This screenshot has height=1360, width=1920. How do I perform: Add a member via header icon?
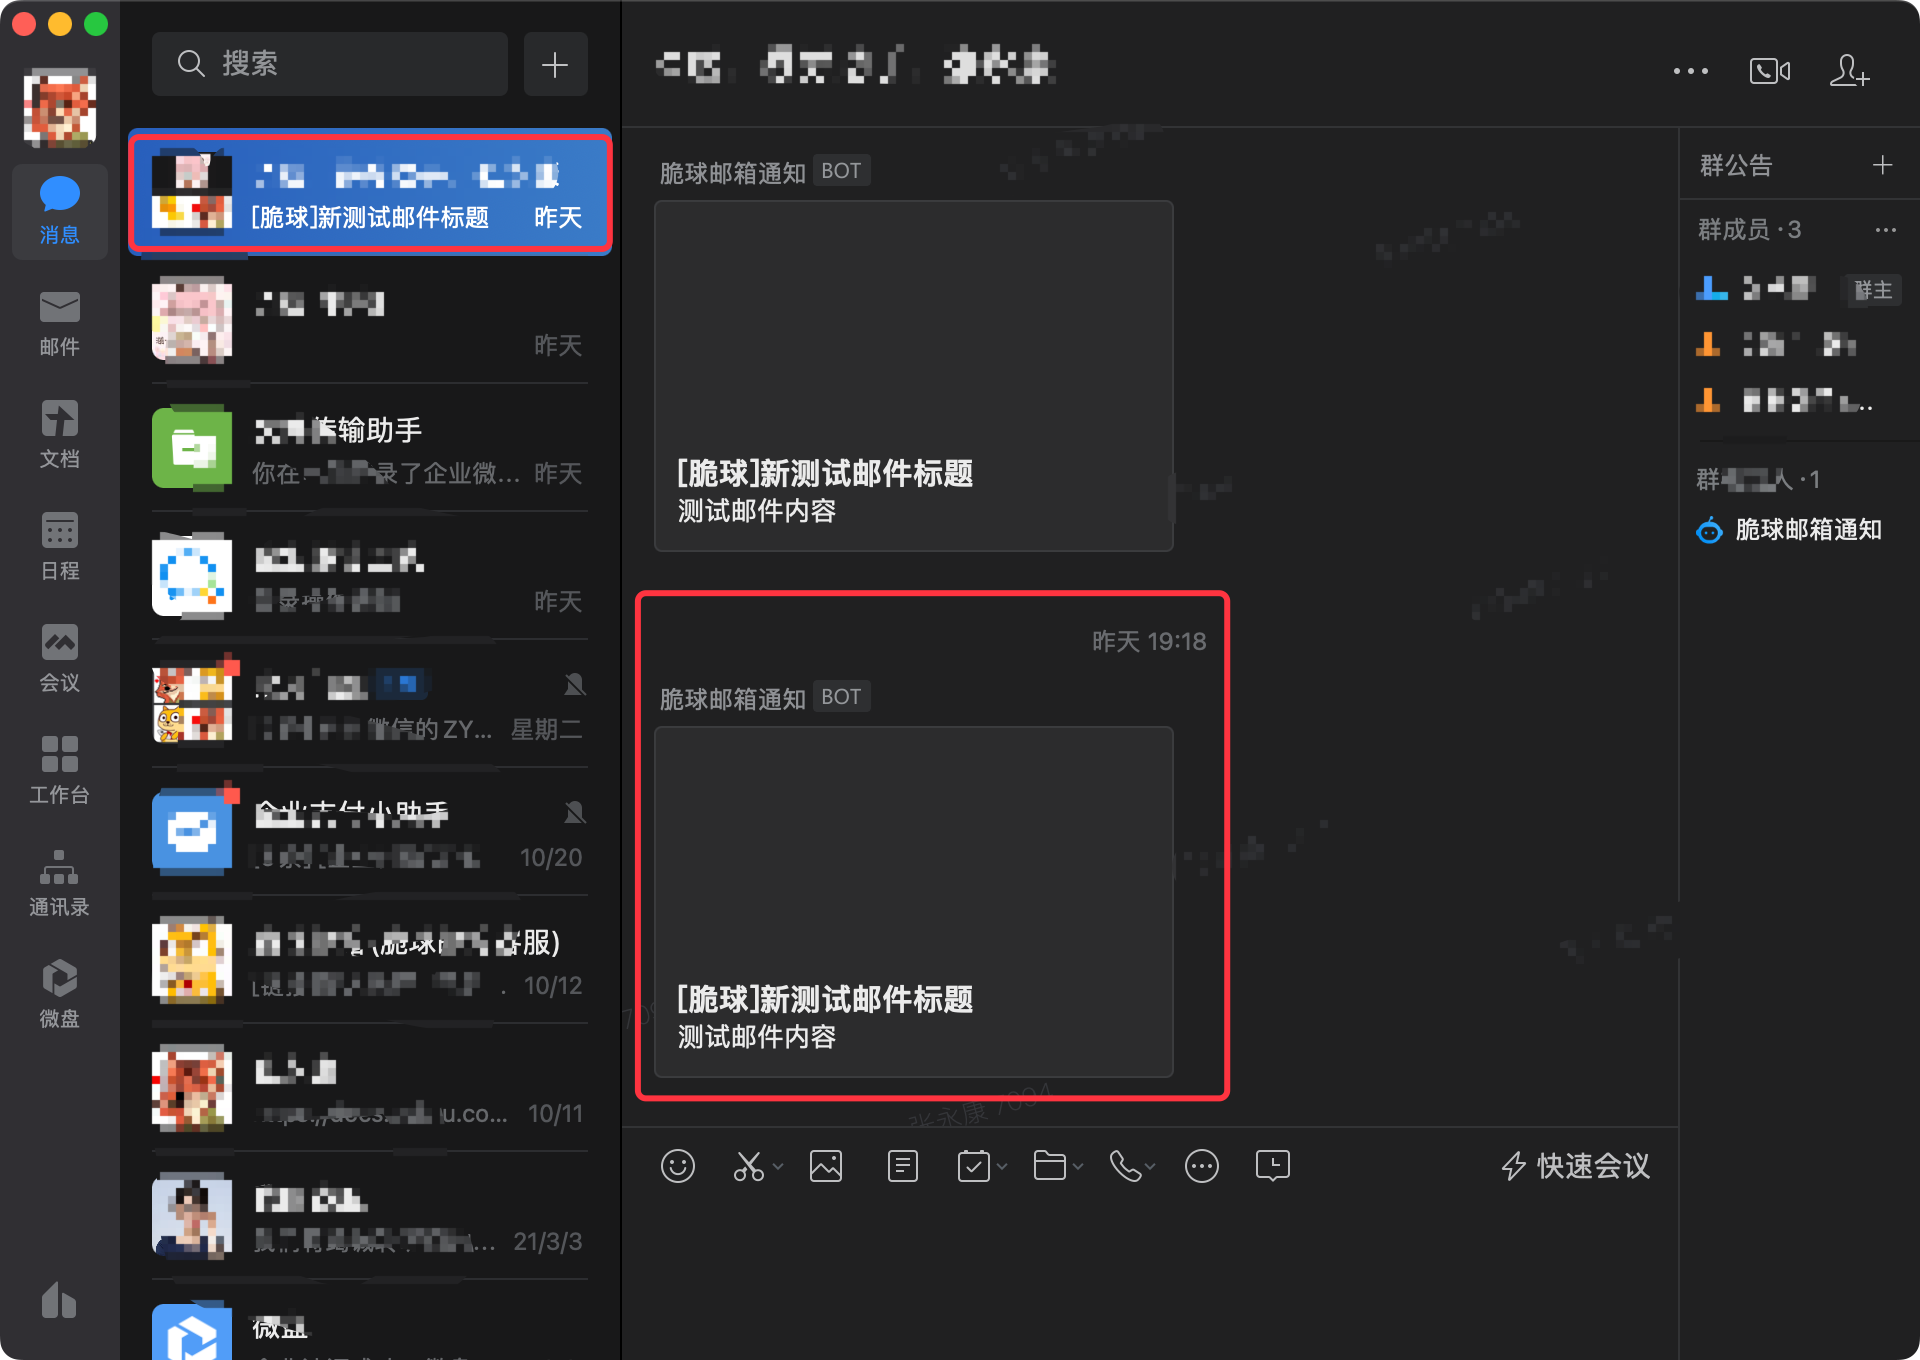1849,71
